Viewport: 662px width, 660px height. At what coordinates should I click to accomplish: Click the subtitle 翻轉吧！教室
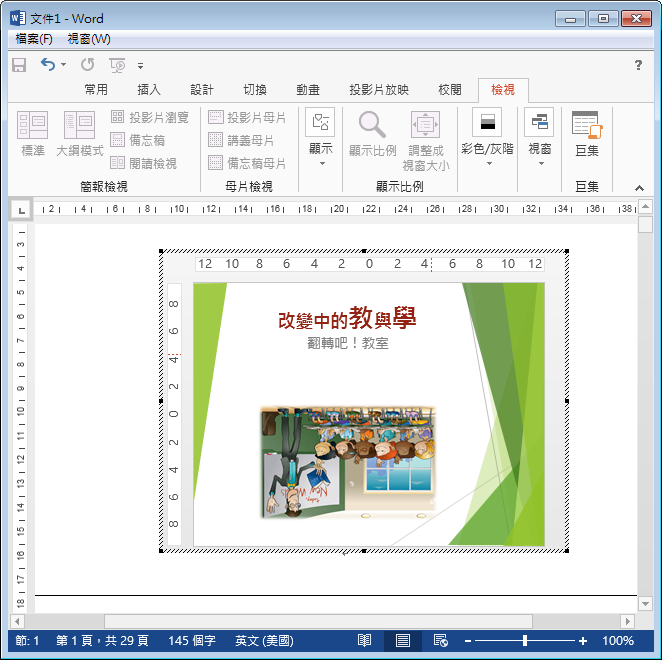click(x=347, y=343)
